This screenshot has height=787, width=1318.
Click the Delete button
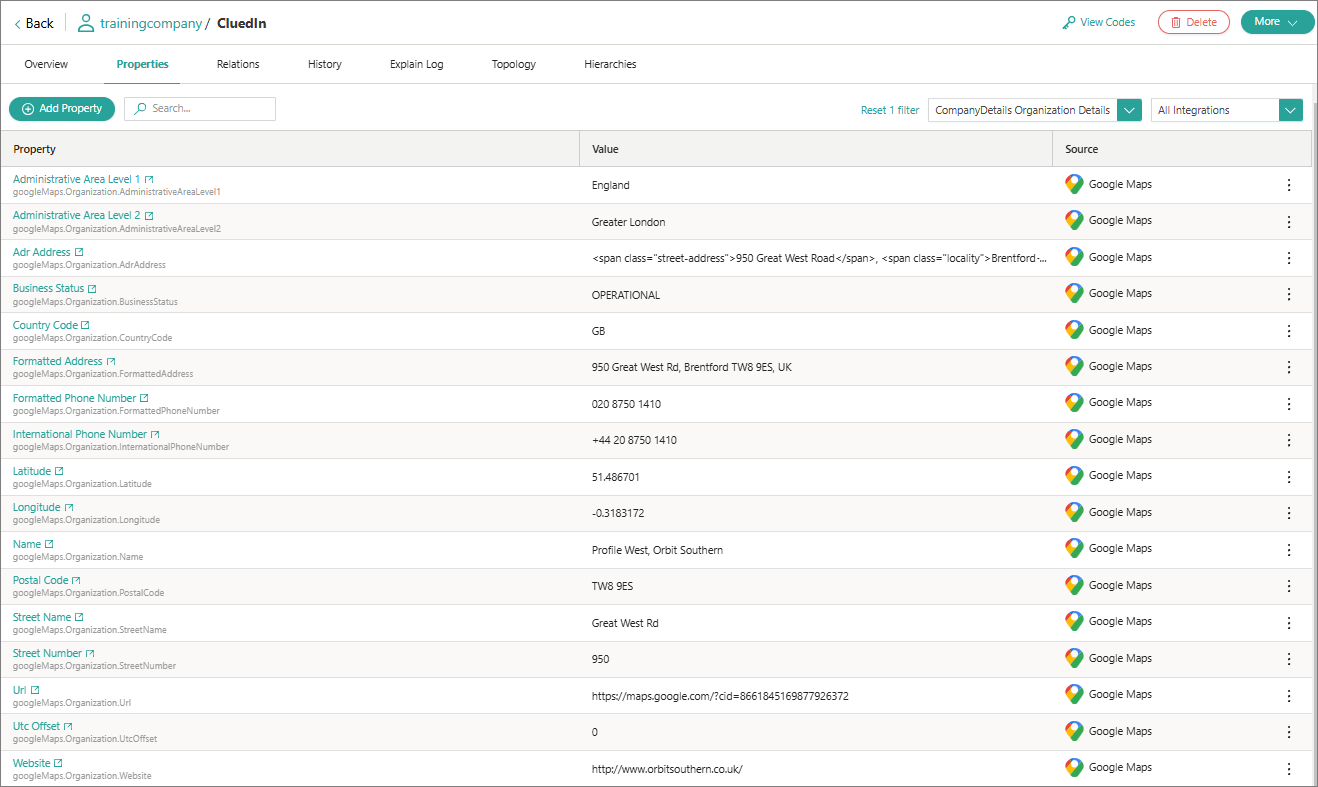1194,22
